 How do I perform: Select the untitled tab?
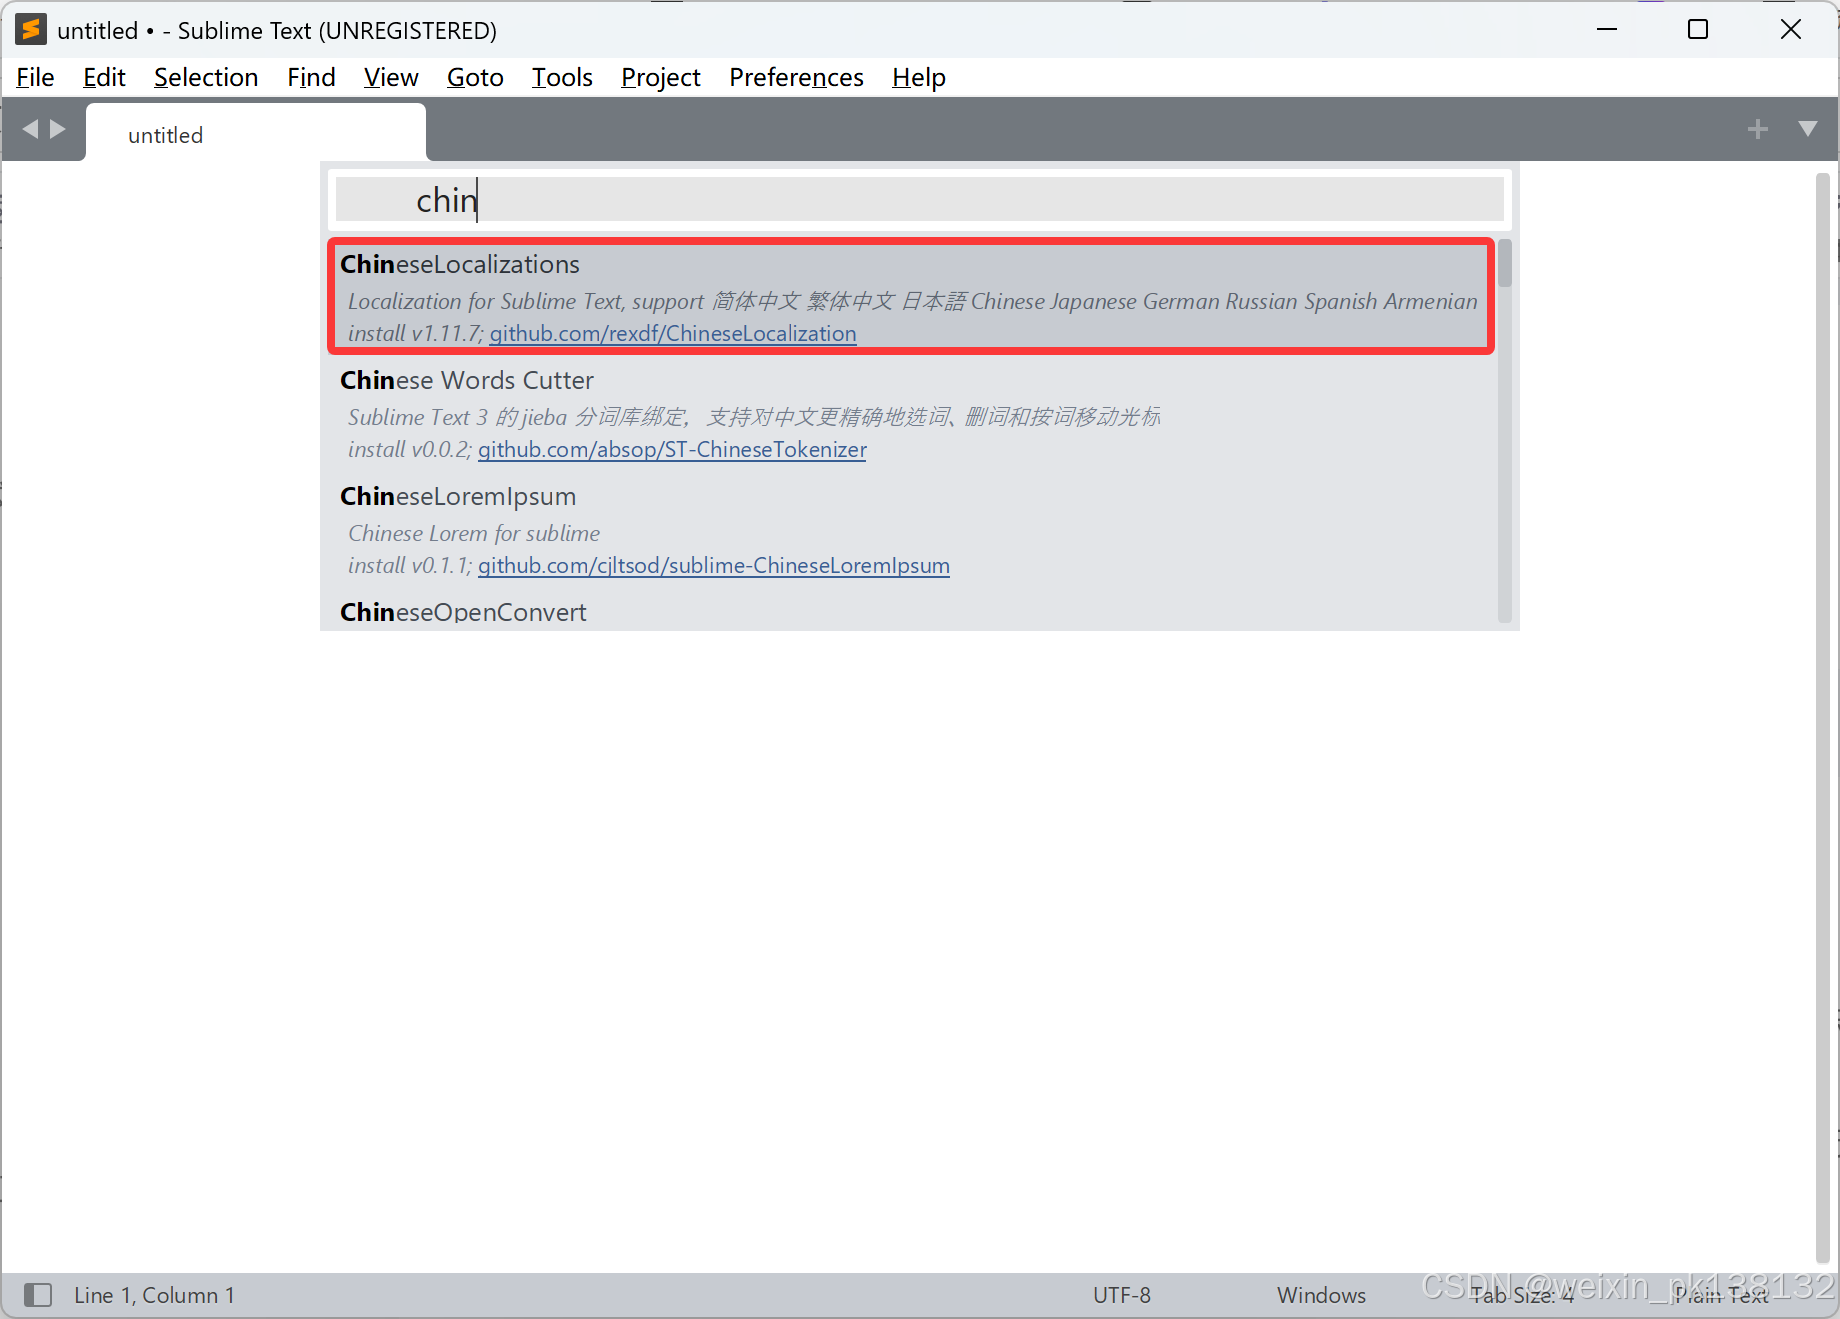click(x=256, y=134)
